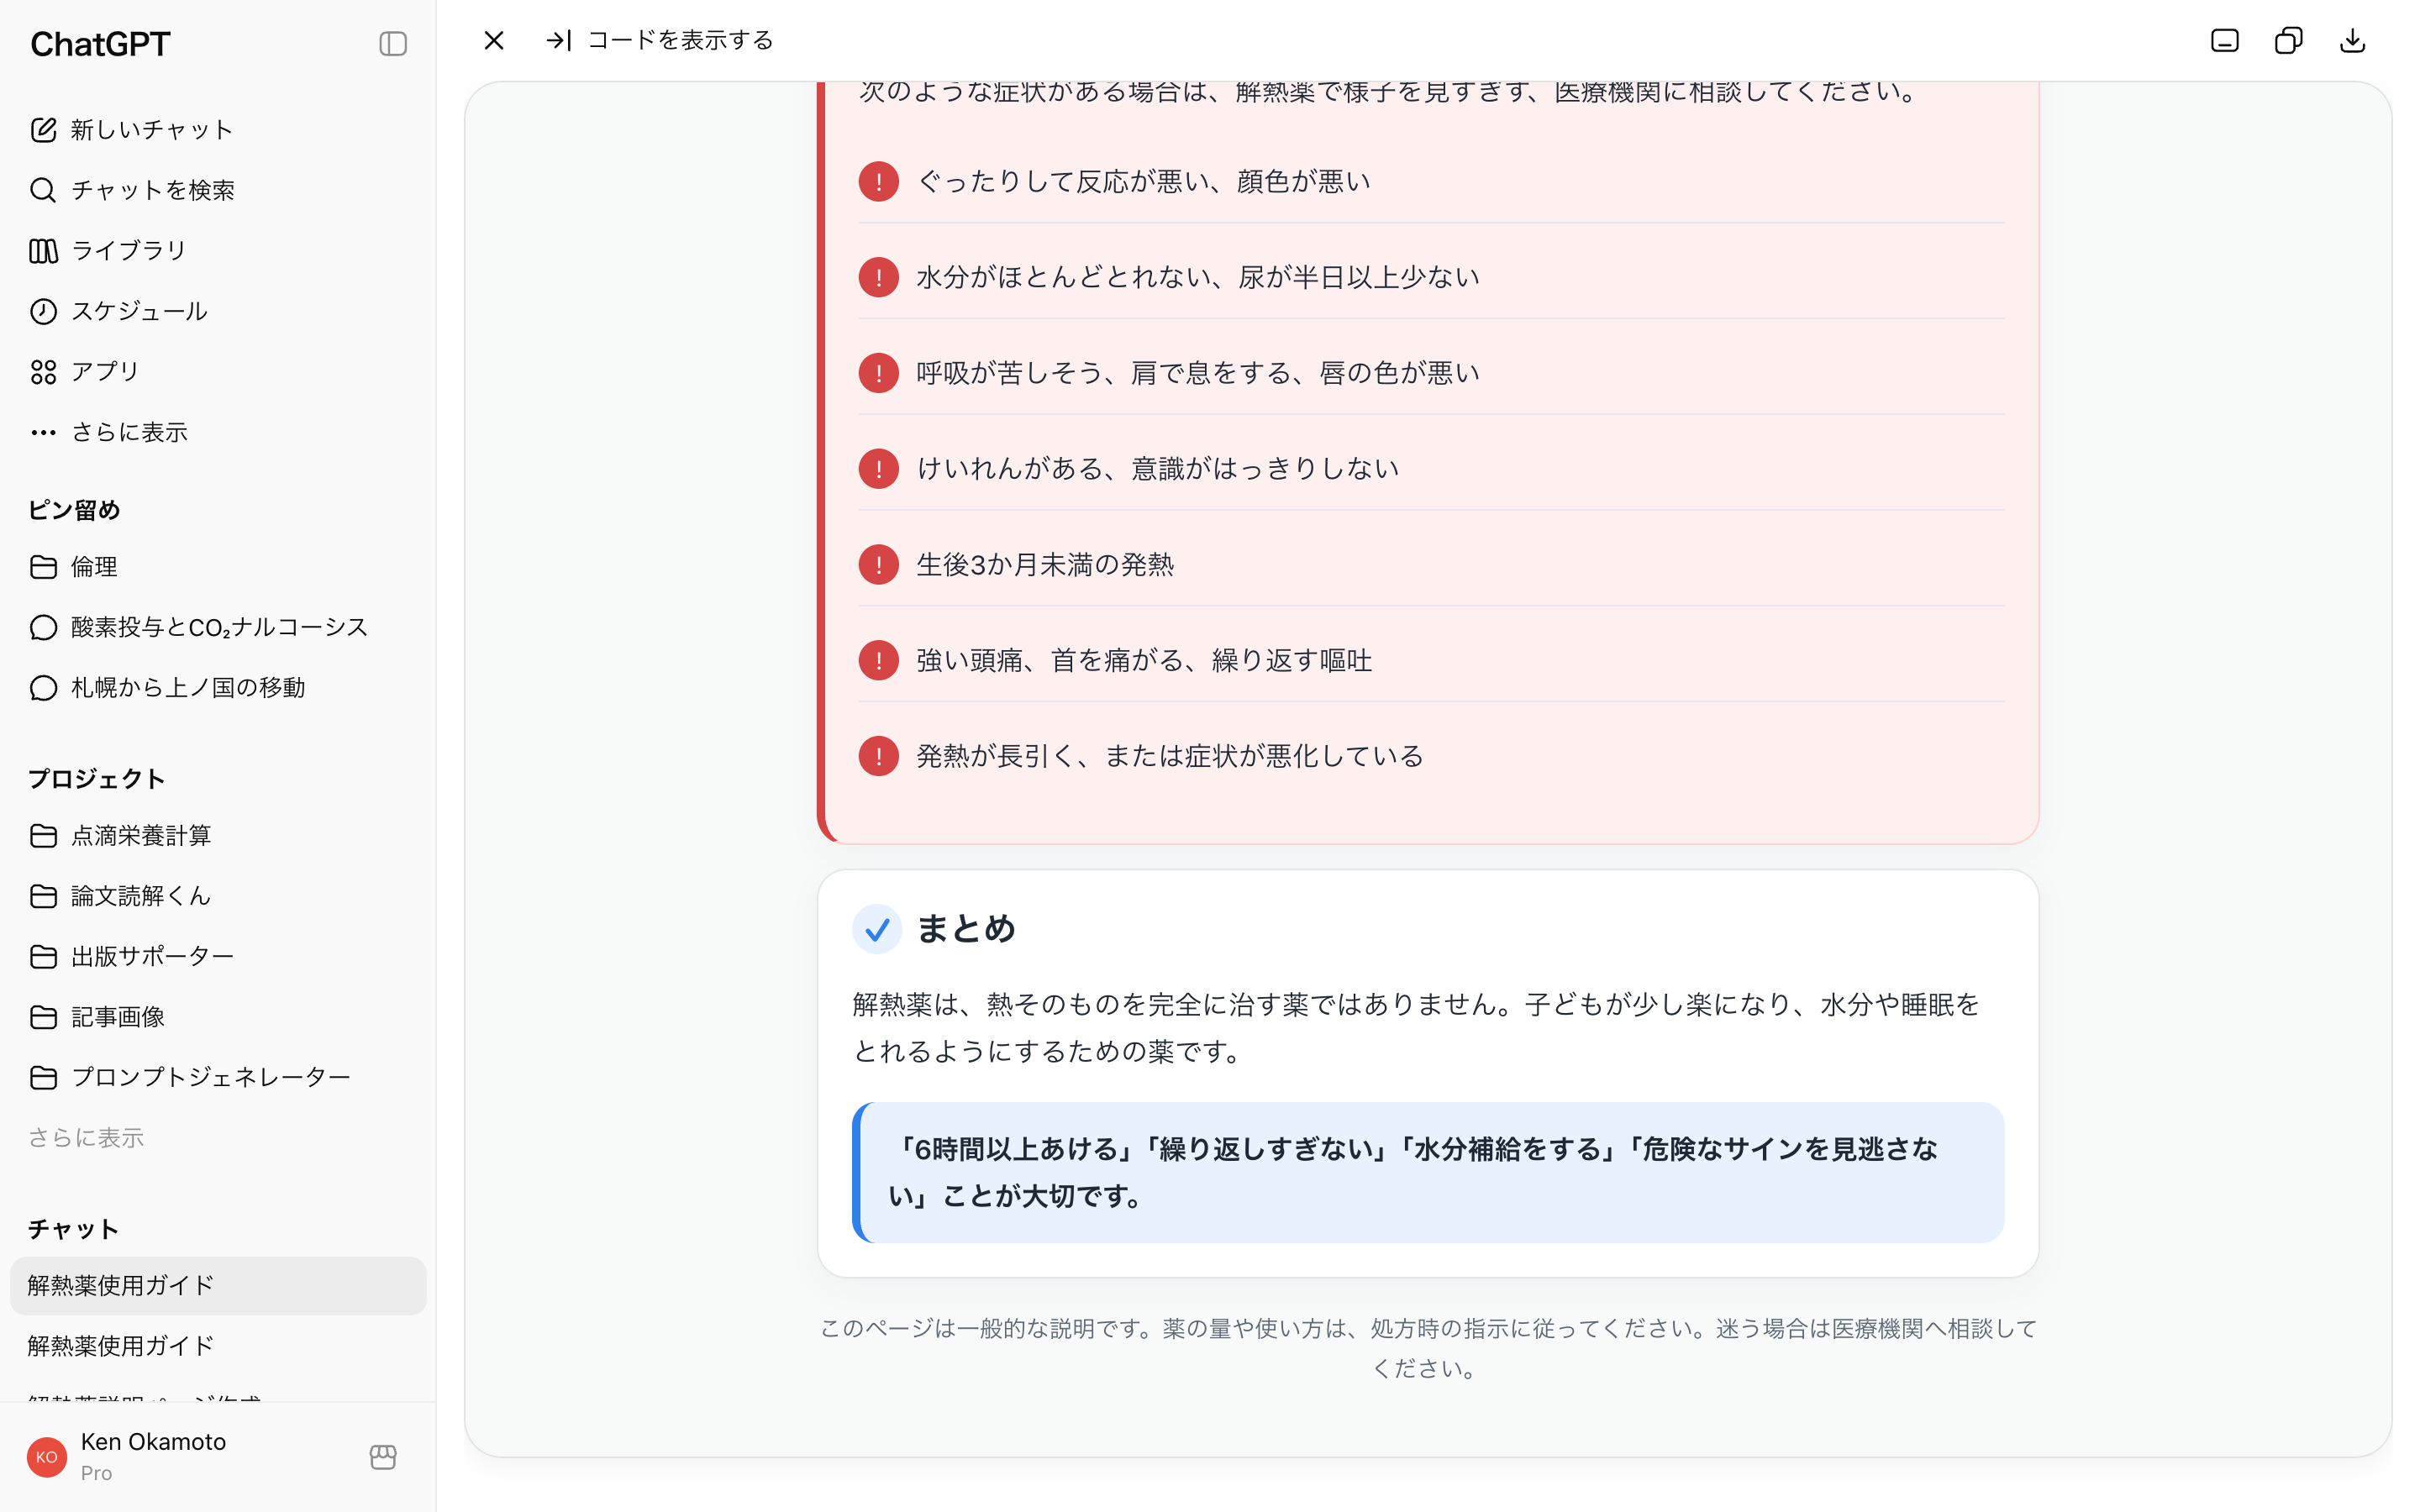Viewport: 2420px width, 1512px height.
Task: Open アプリ section
Action: (218, 372)
